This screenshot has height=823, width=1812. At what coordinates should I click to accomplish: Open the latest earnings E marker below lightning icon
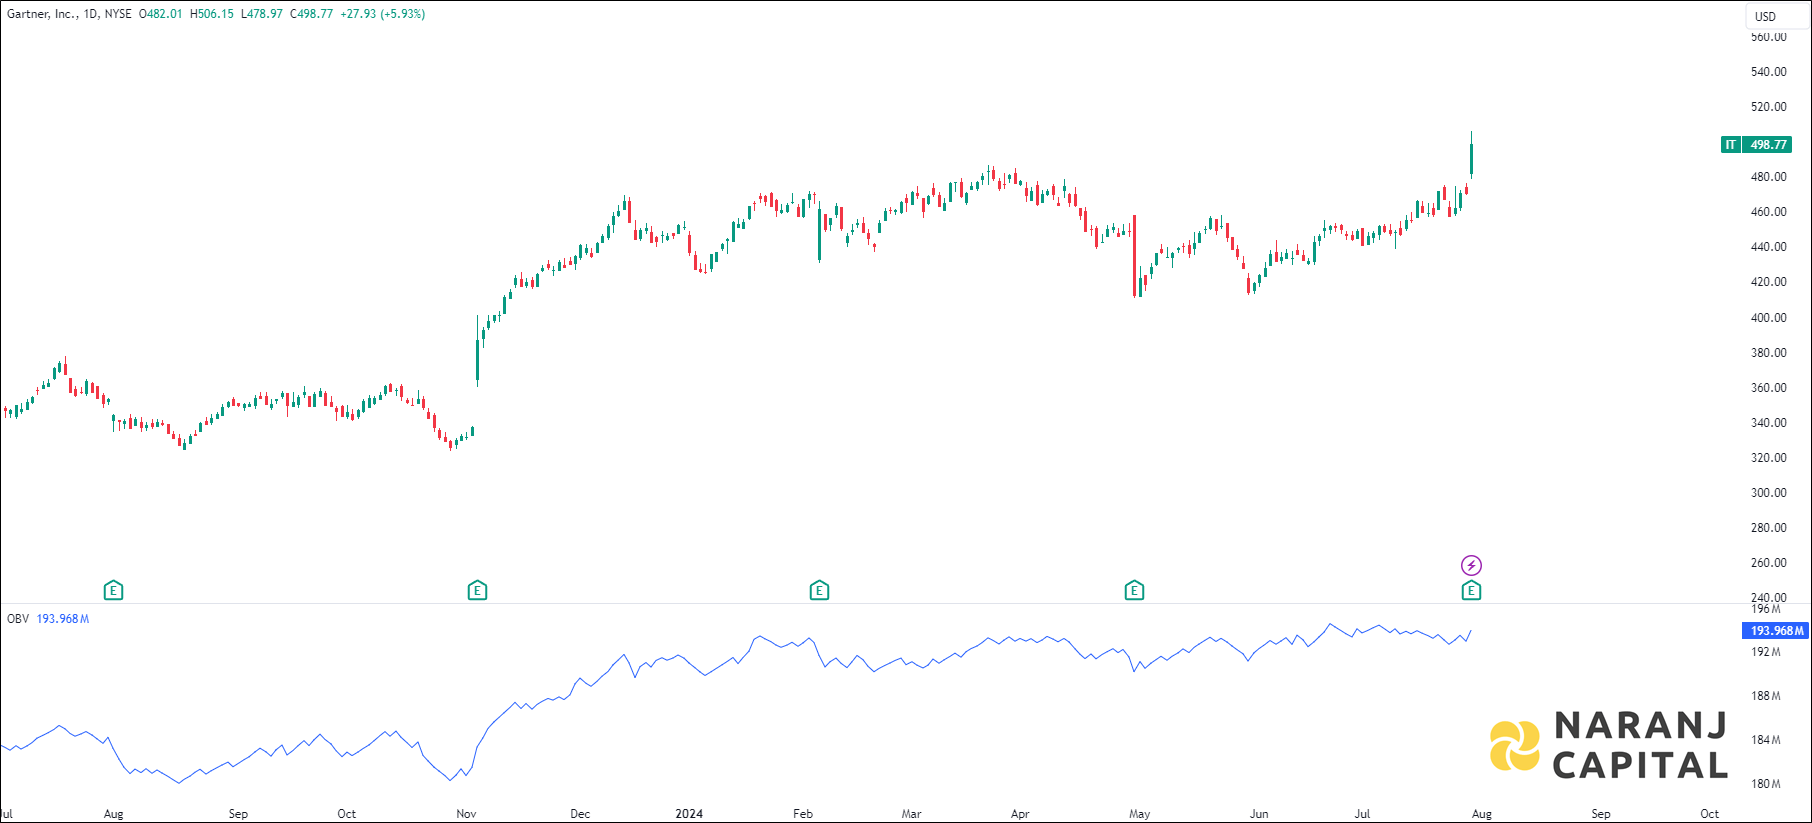click(x=1471, y=591)
